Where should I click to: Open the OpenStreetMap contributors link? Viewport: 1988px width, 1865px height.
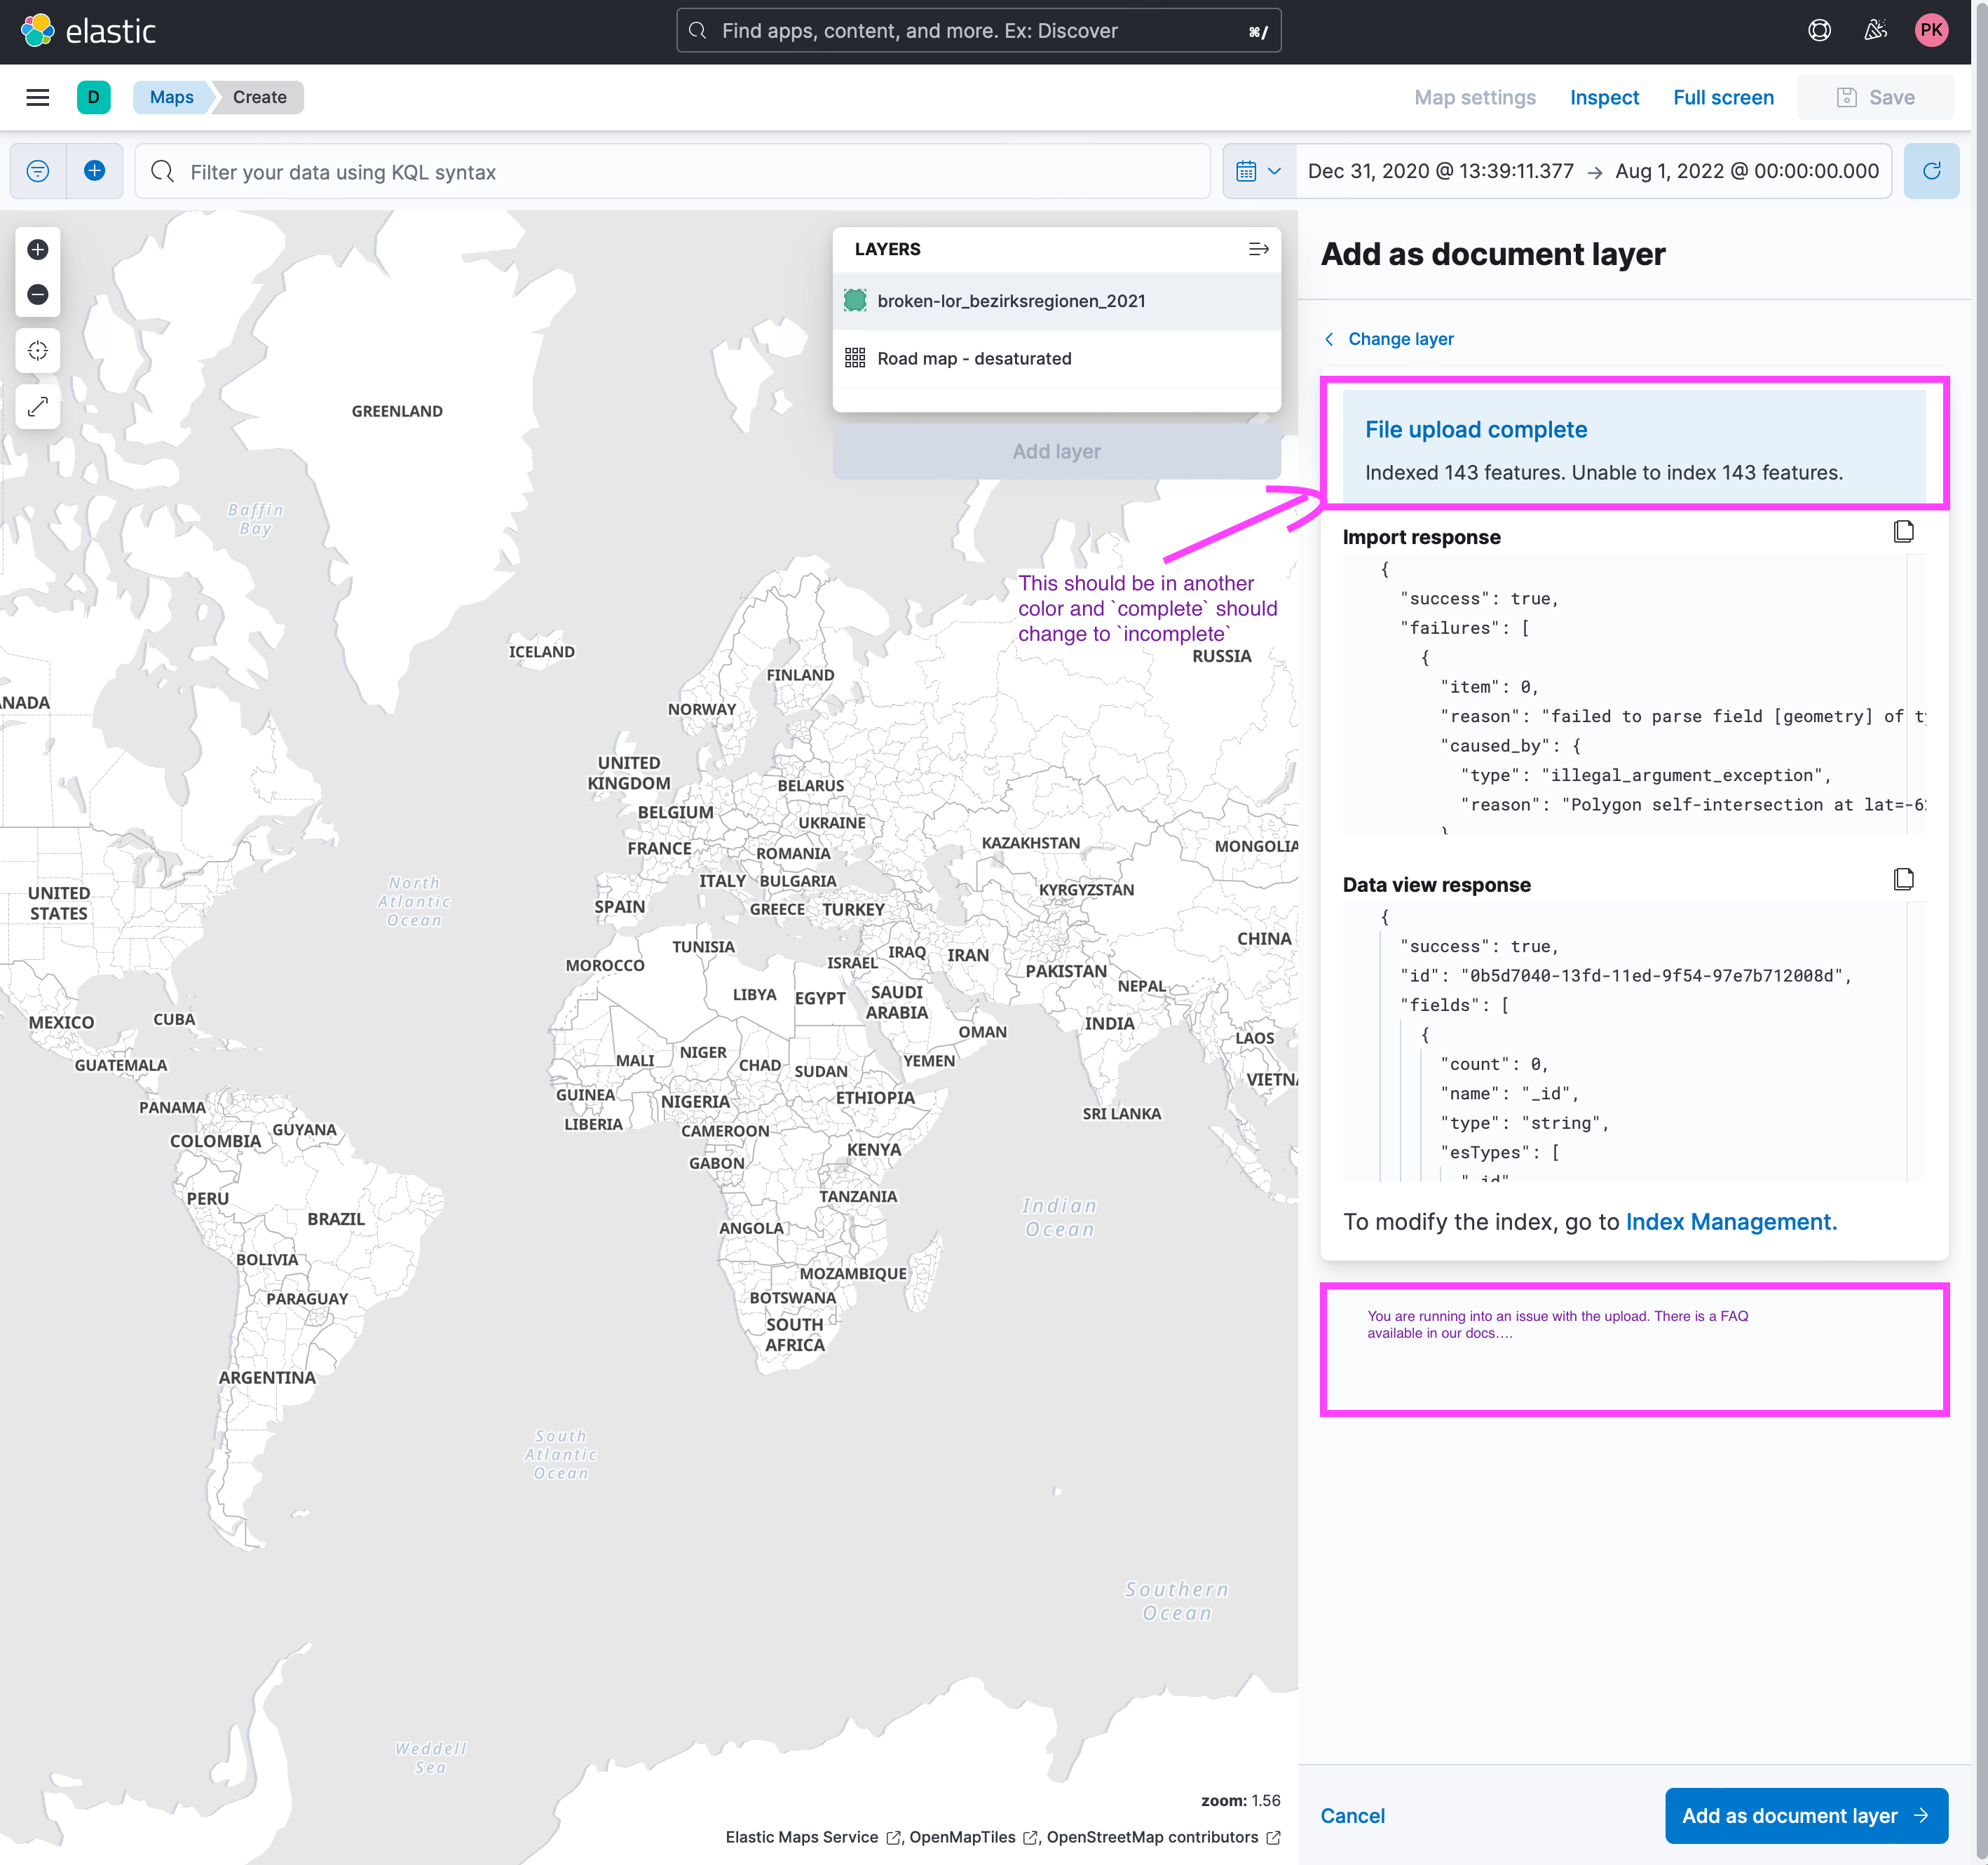tap(1163, 1837)
